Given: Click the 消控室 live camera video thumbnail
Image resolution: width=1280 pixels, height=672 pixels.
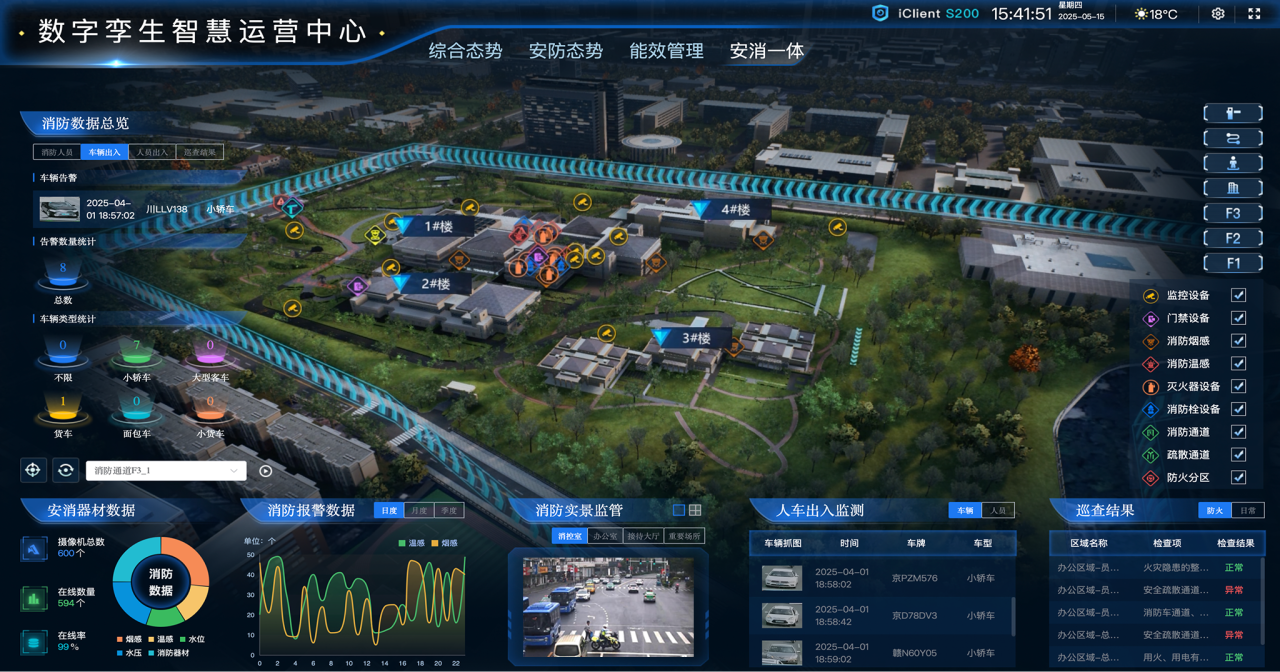Looking at the screenshot, I should (608, 606).
